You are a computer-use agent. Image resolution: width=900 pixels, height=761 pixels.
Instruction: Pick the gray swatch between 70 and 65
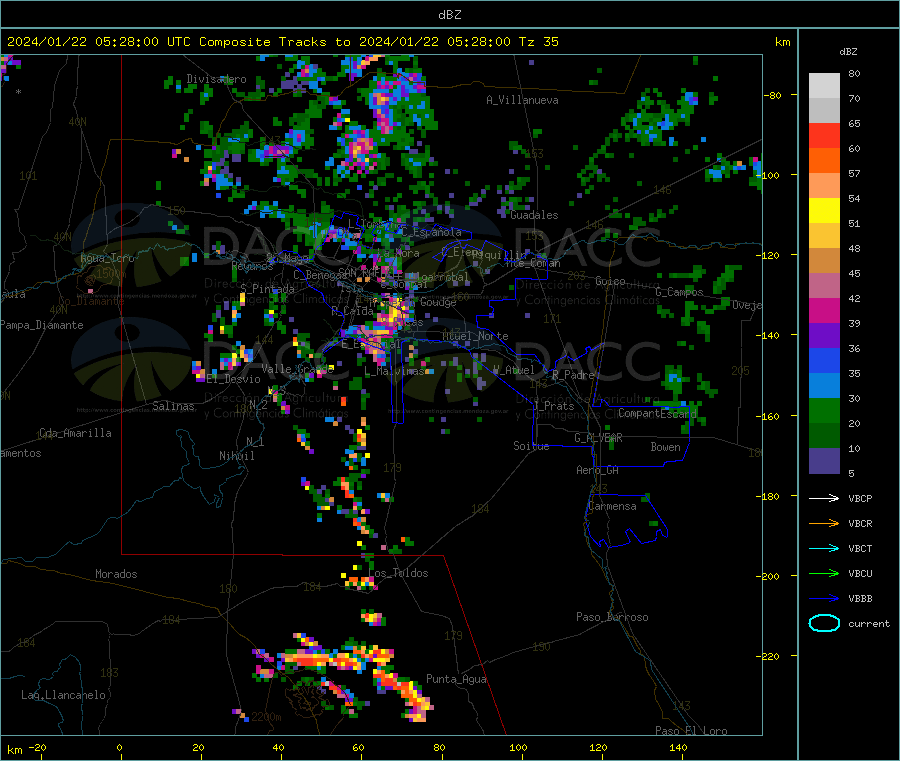[x=824, y=111]
